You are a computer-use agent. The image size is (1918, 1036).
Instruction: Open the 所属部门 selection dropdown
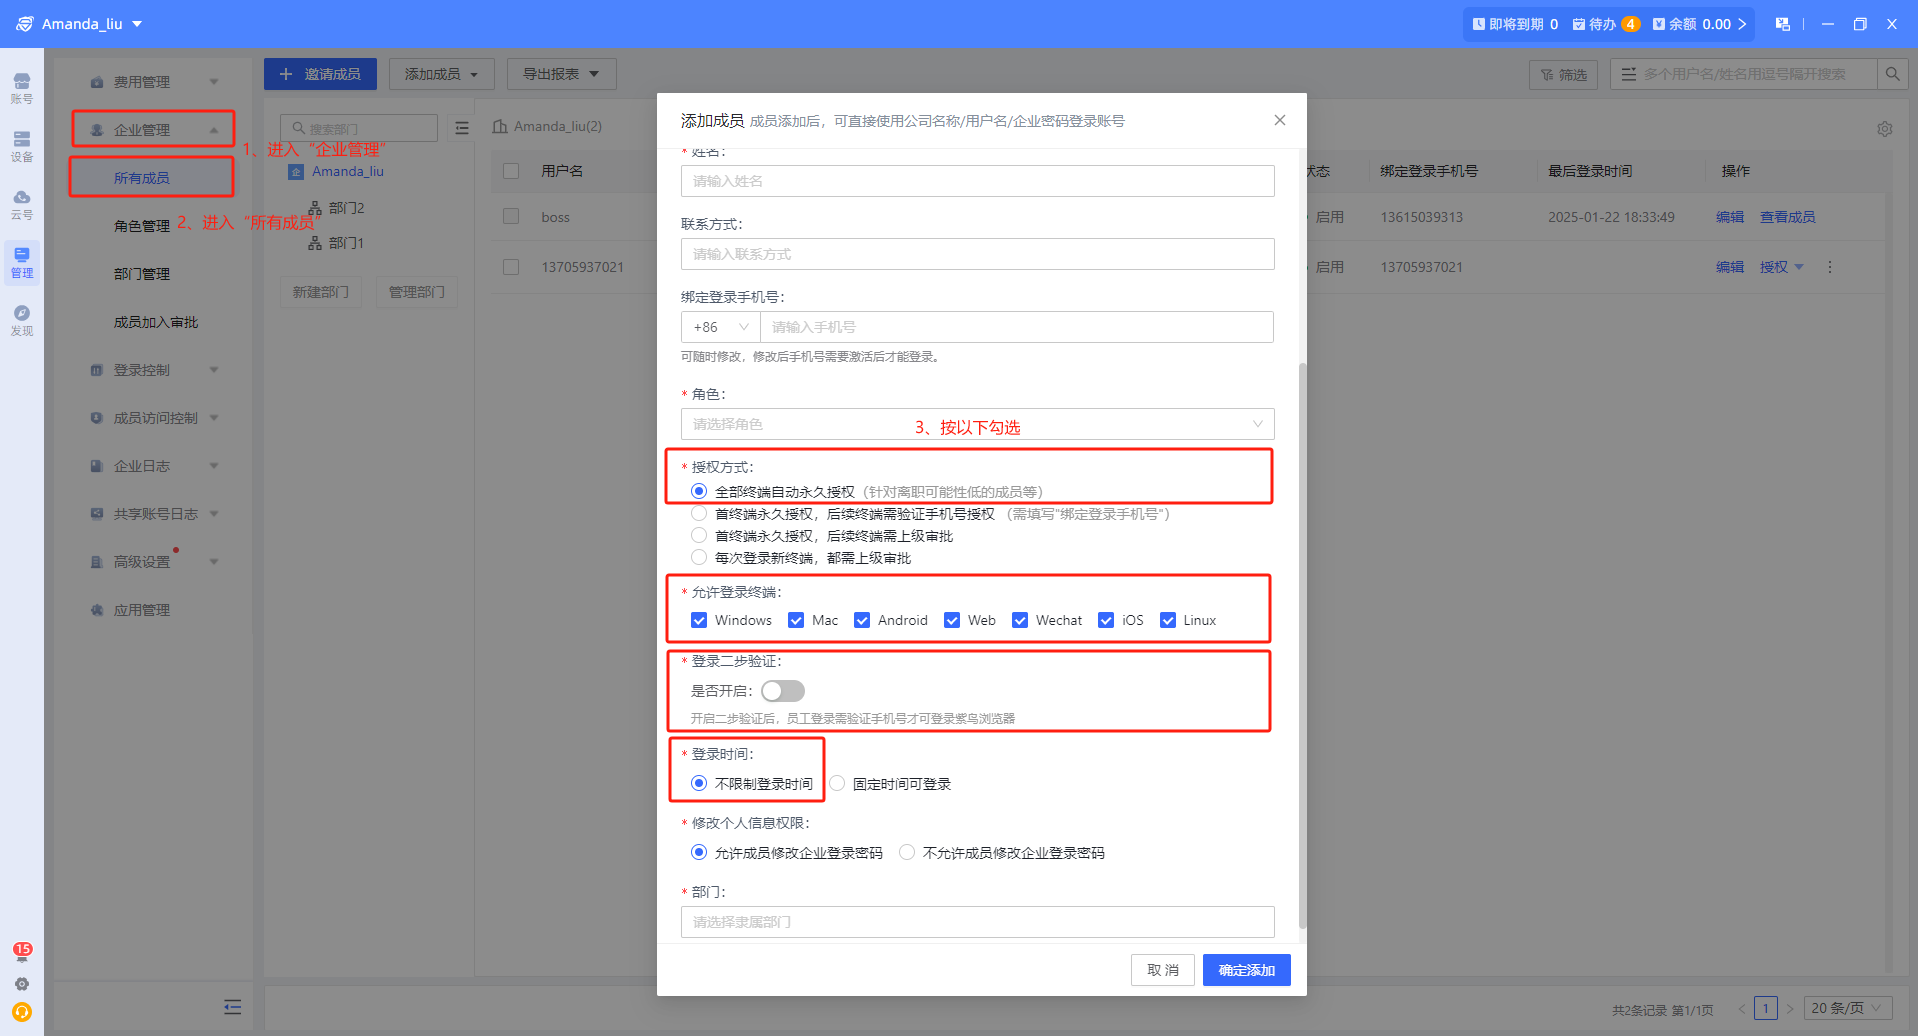click(x=977, y=922)
